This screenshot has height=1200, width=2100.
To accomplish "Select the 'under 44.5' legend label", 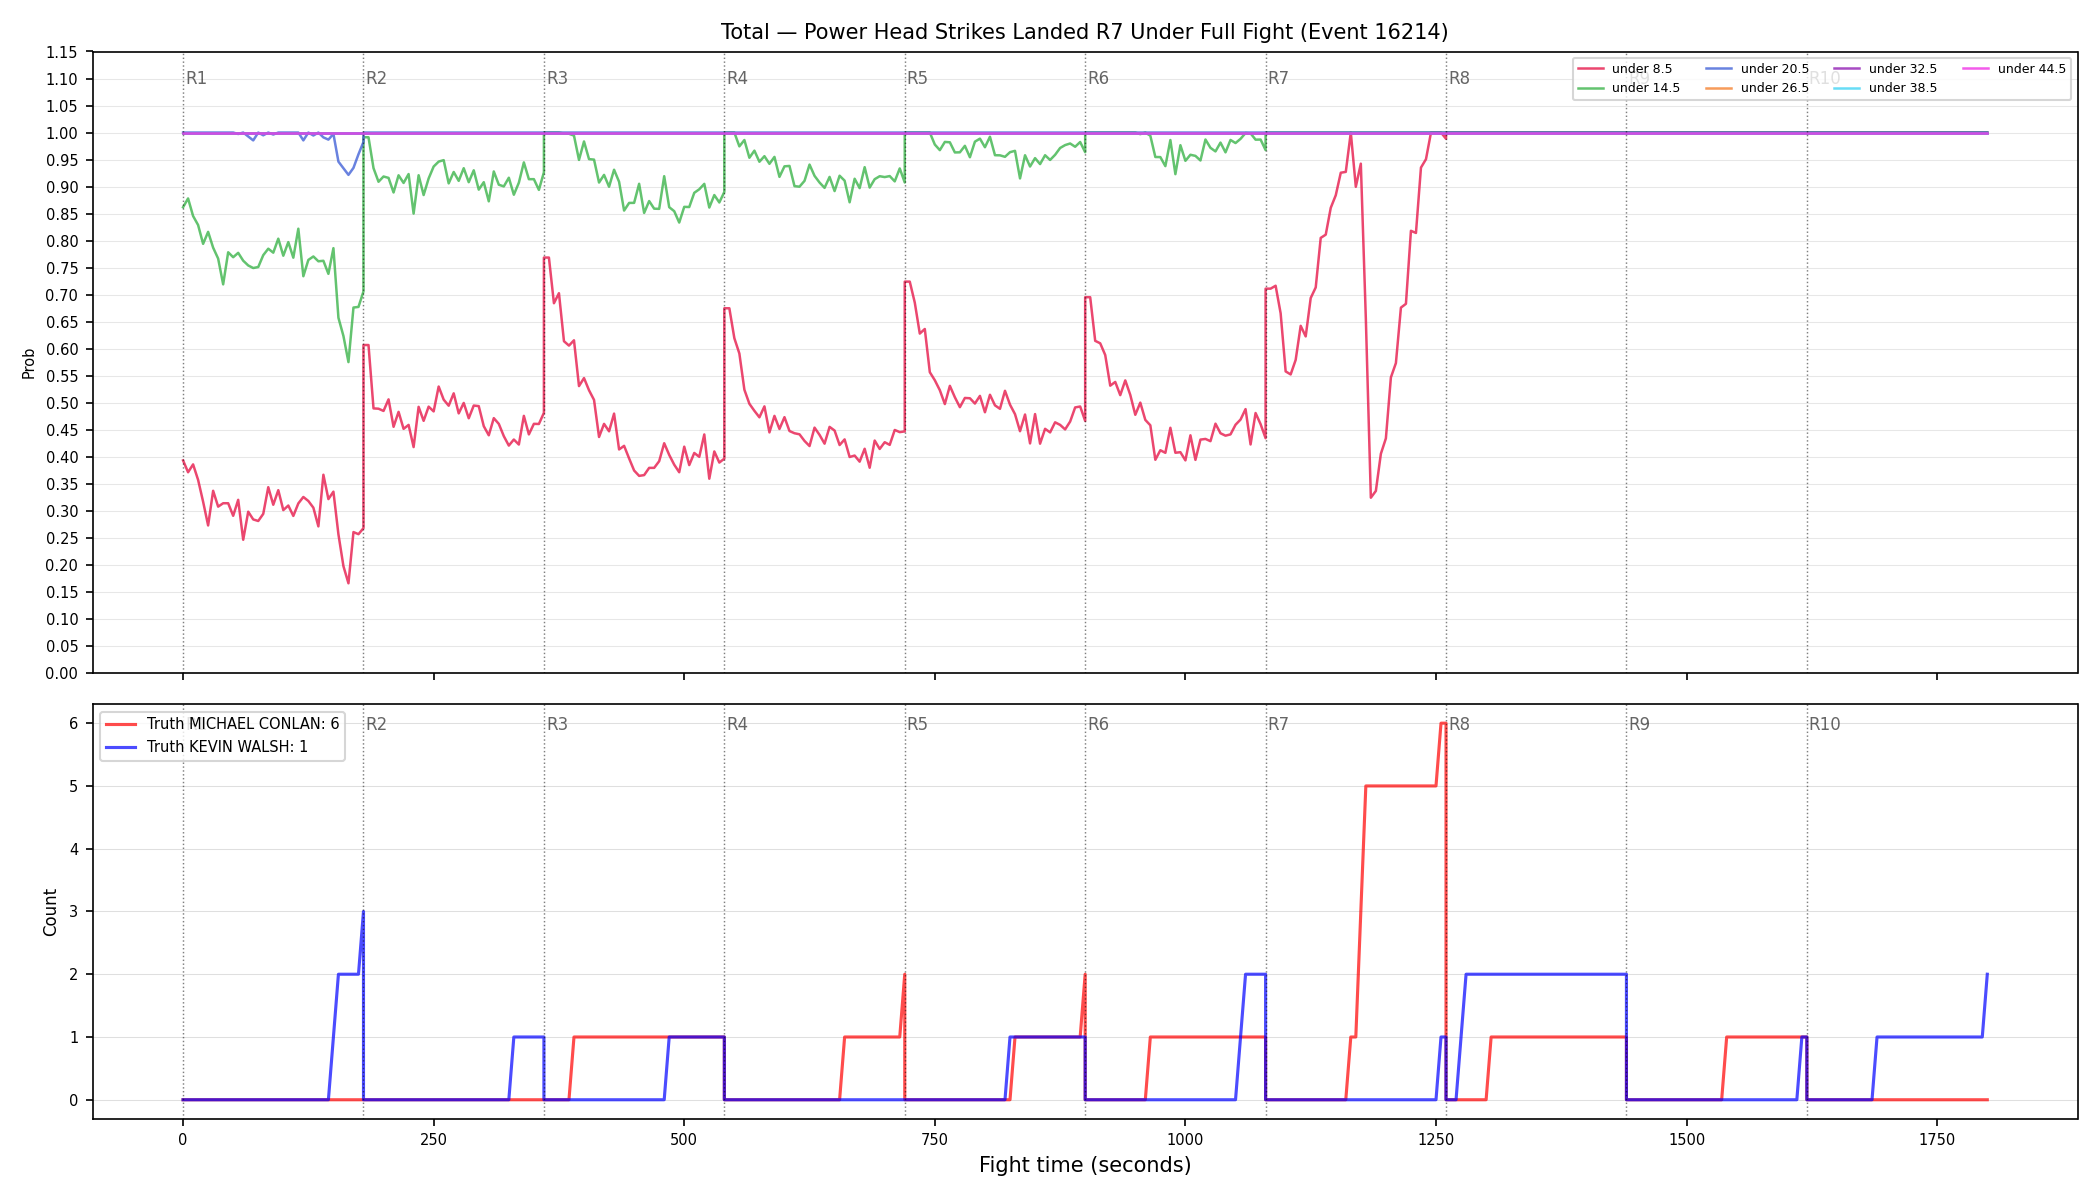I will click(x=2032, y=69).
